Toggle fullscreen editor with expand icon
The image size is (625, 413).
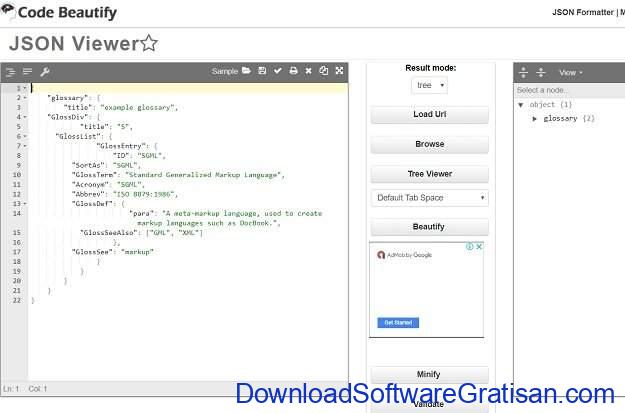click(x=339, y=71)
